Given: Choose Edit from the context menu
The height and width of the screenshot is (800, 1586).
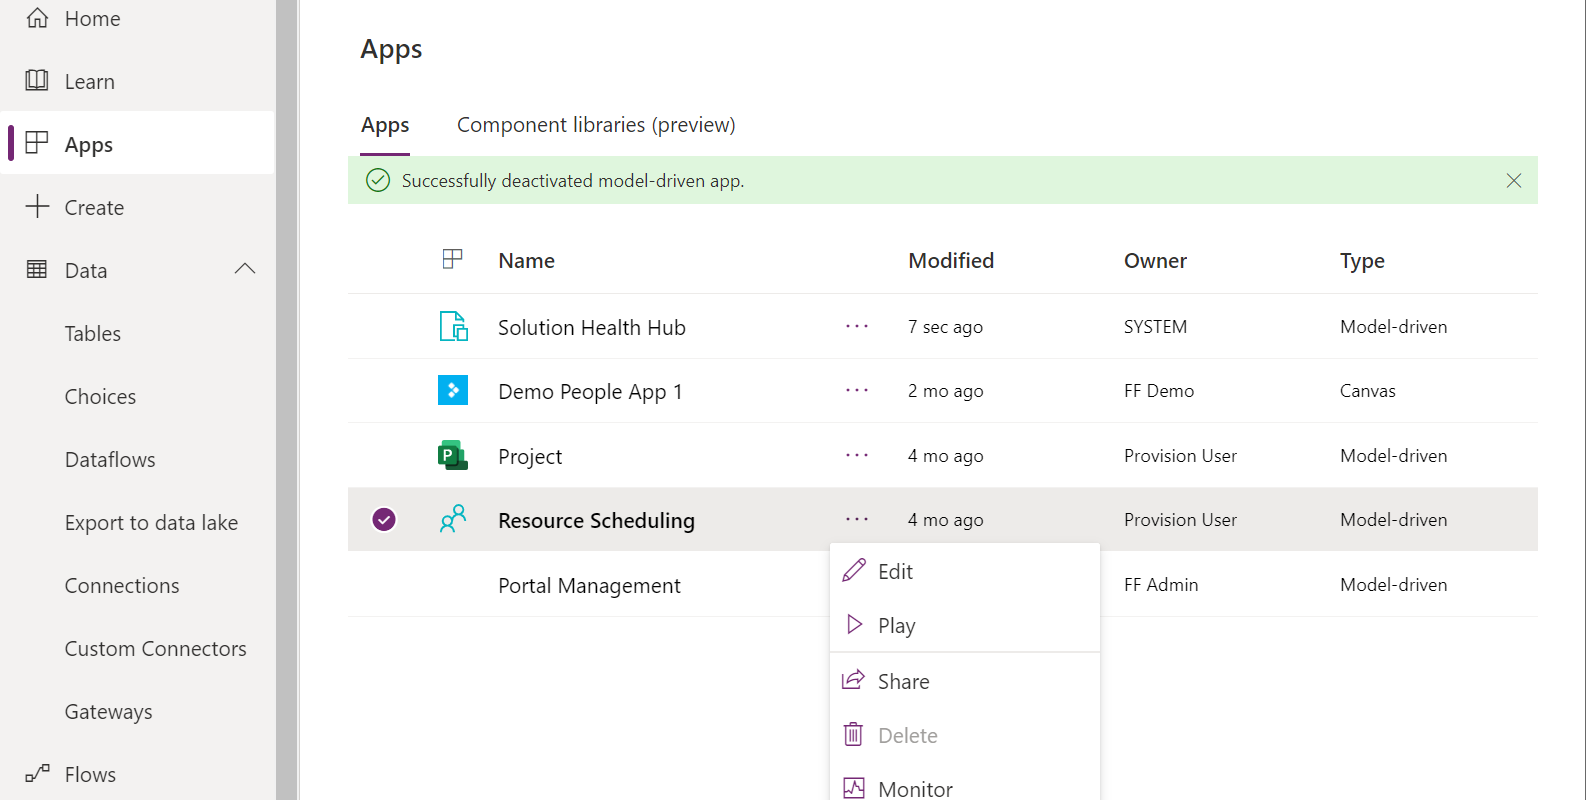Looking at the screenshot, I should click(965, 571).
